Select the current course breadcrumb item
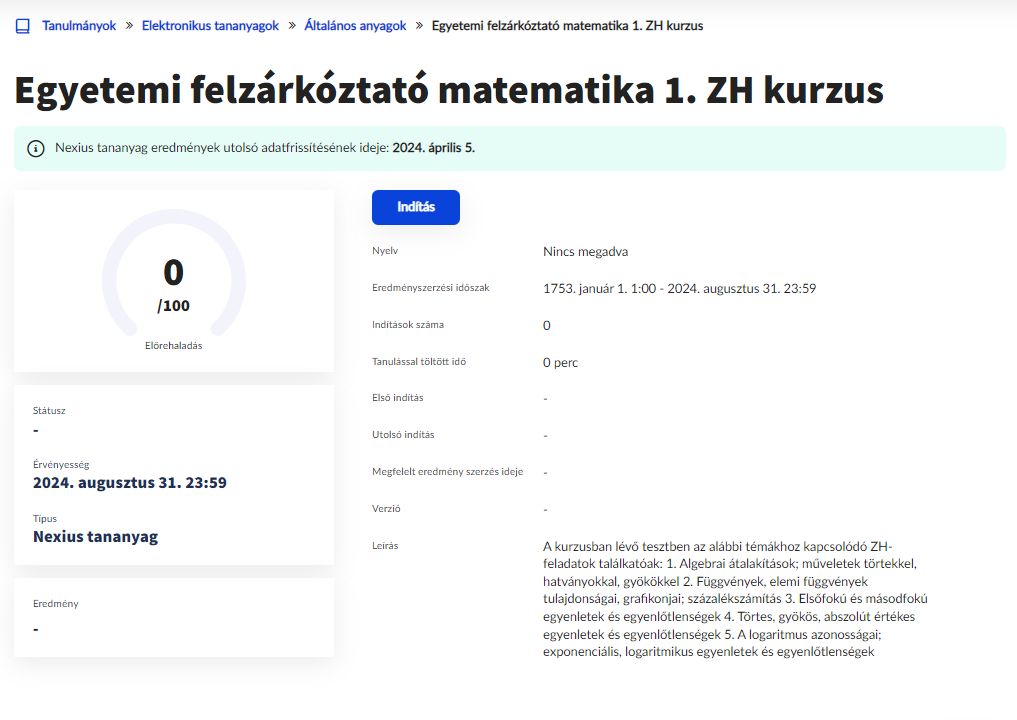Image resolution: width=1017 pixels, height=720 pixels. coord(567,26)
